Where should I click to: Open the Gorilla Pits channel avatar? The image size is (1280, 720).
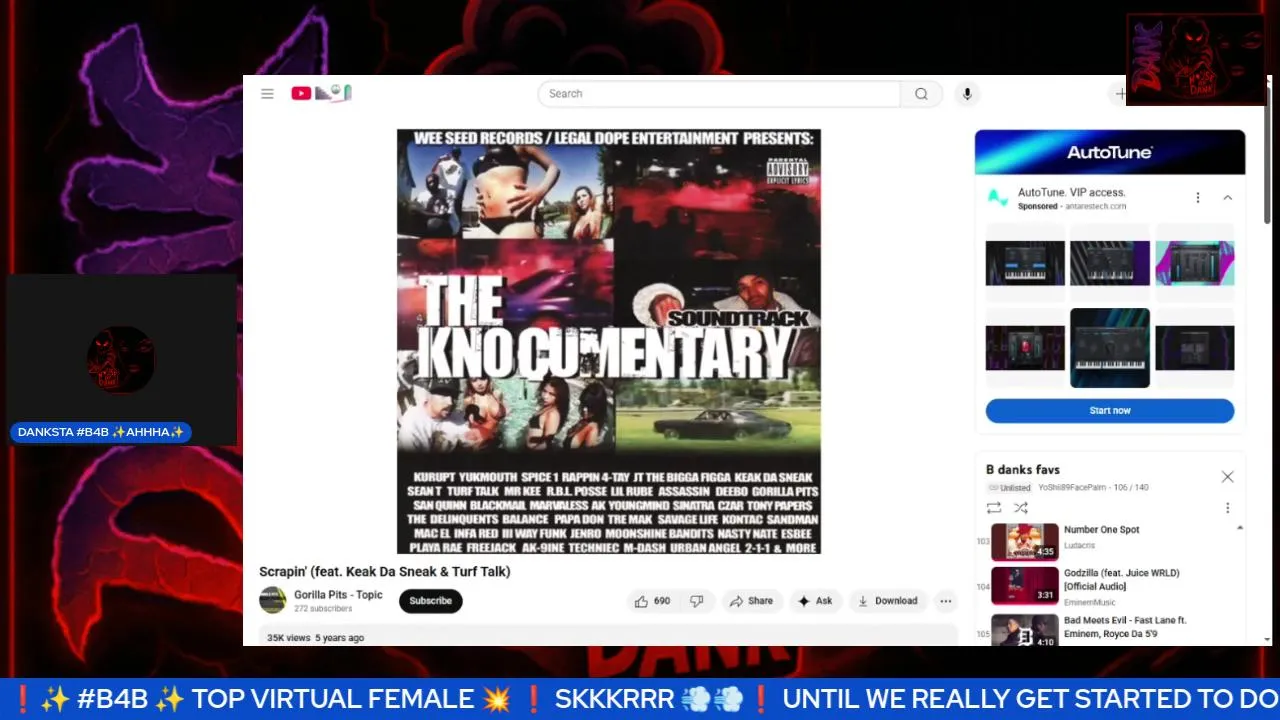coord(273,600)
